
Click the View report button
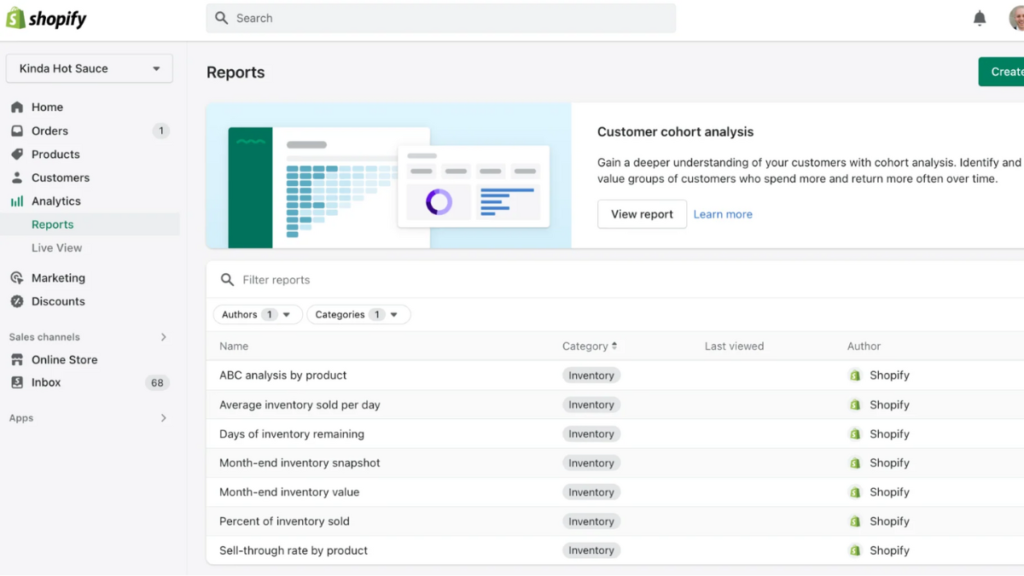641,213
